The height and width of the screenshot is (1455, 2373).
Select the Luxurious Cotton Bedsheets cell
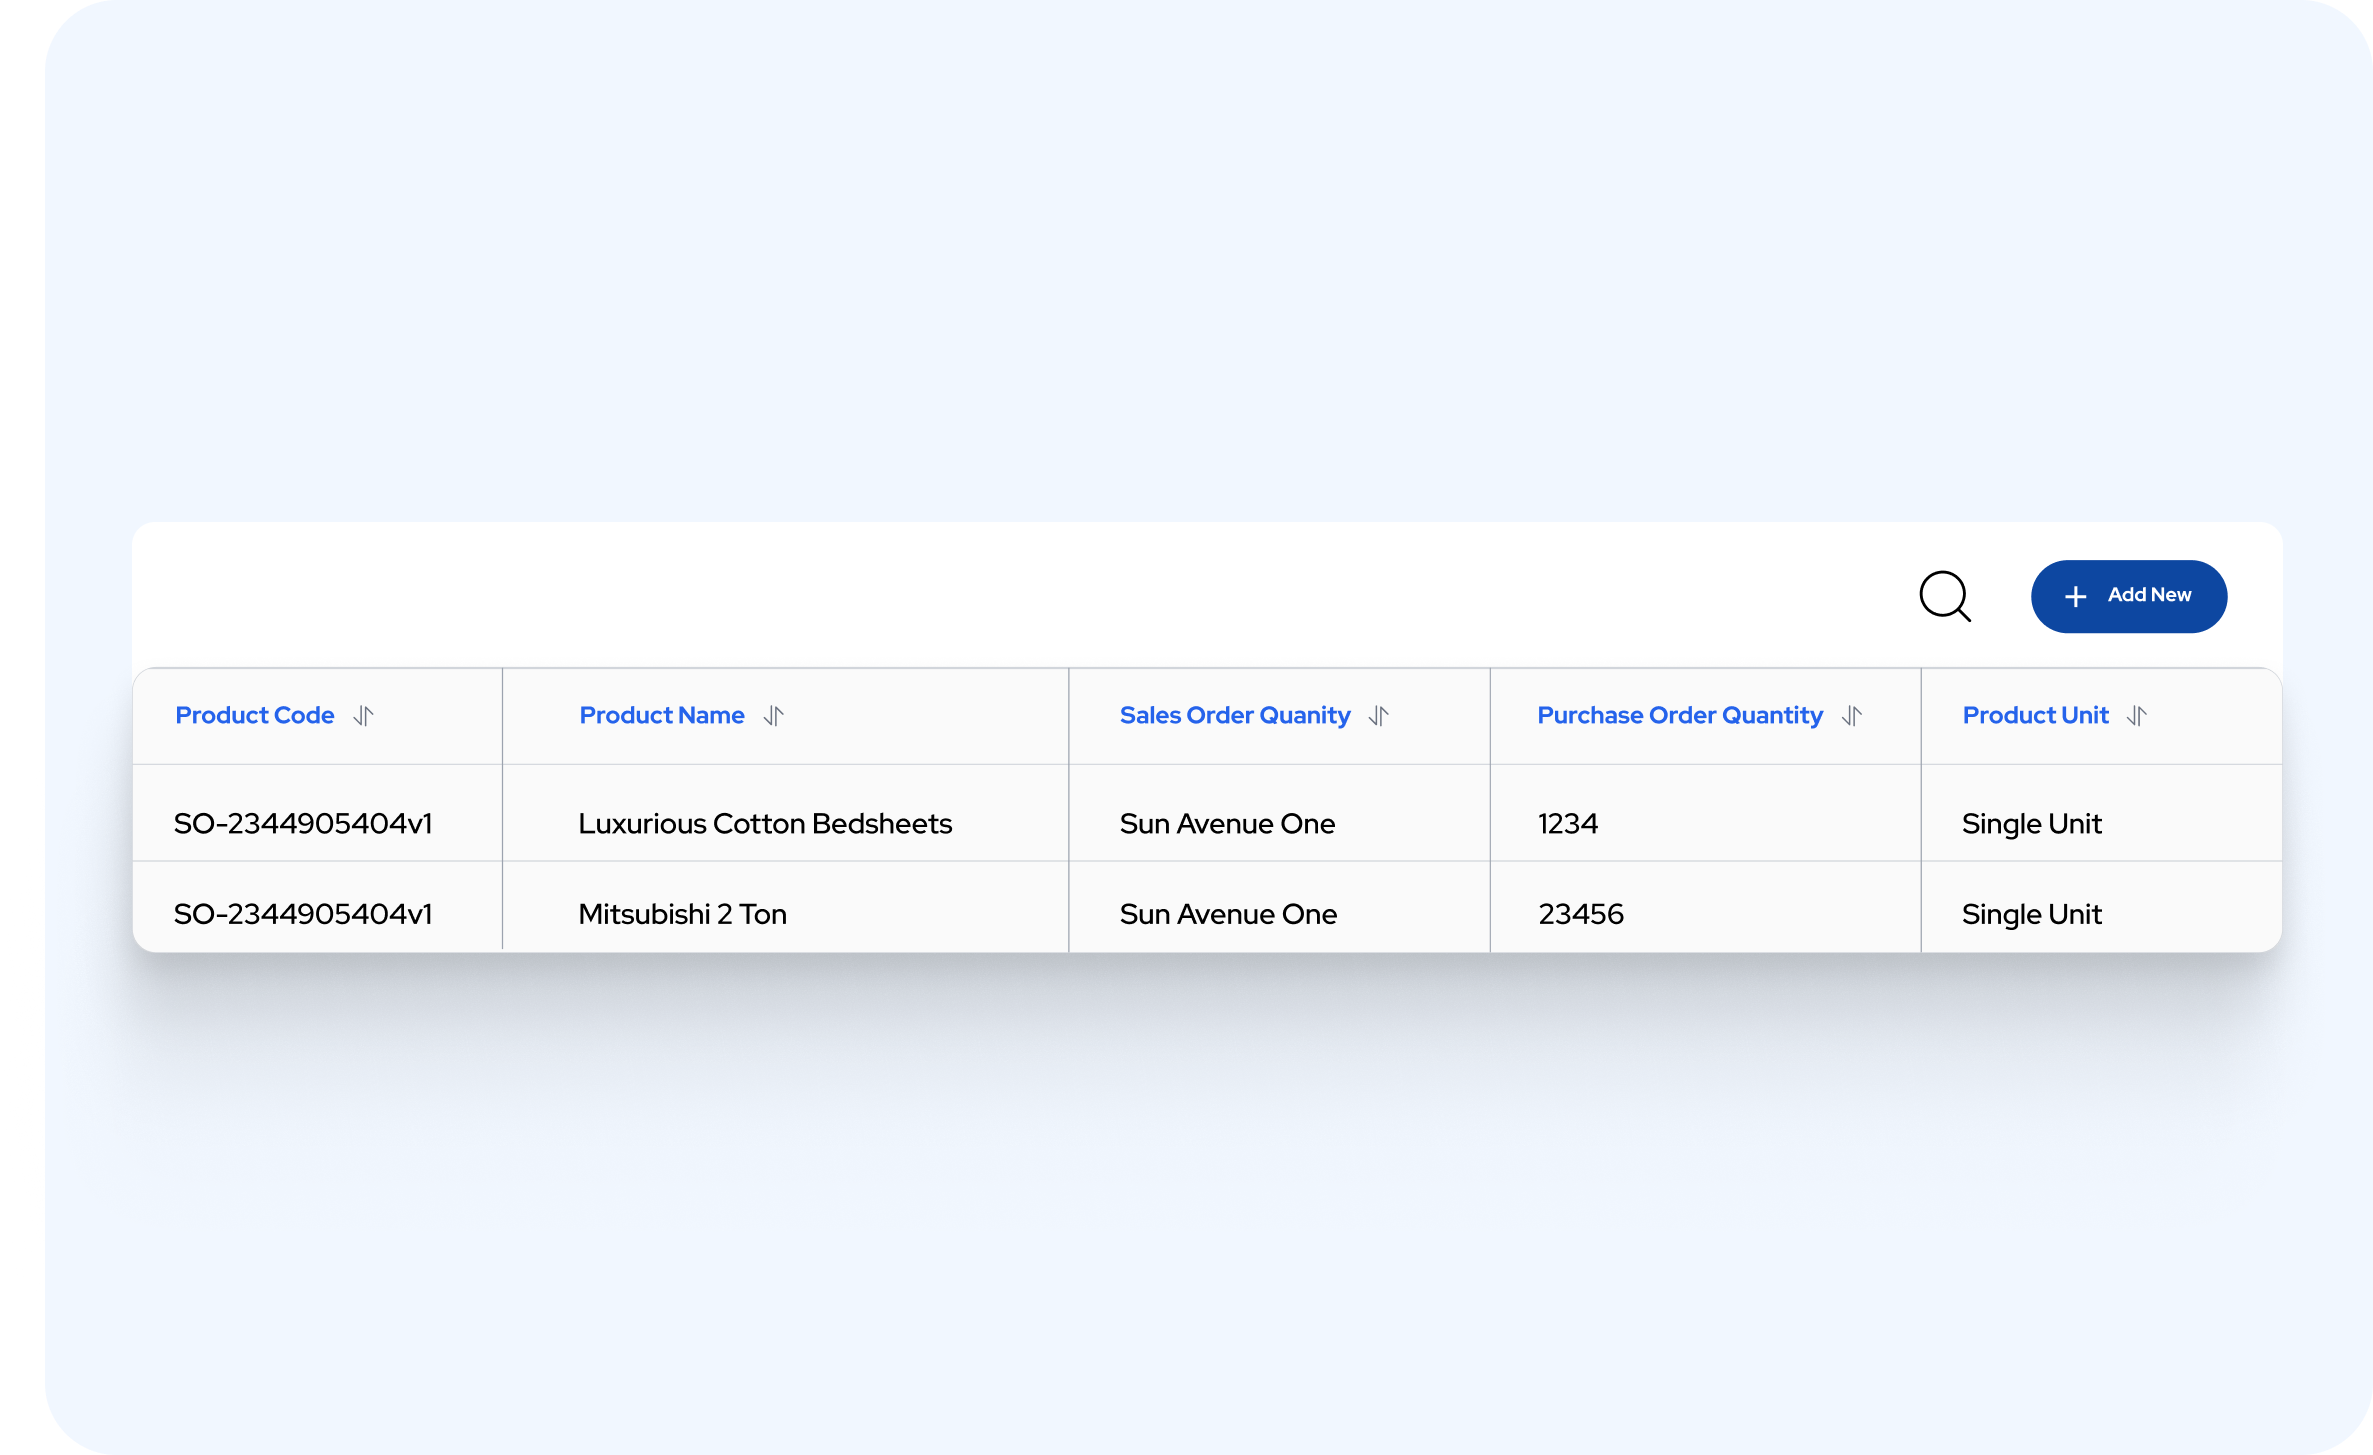pos(764,824)
